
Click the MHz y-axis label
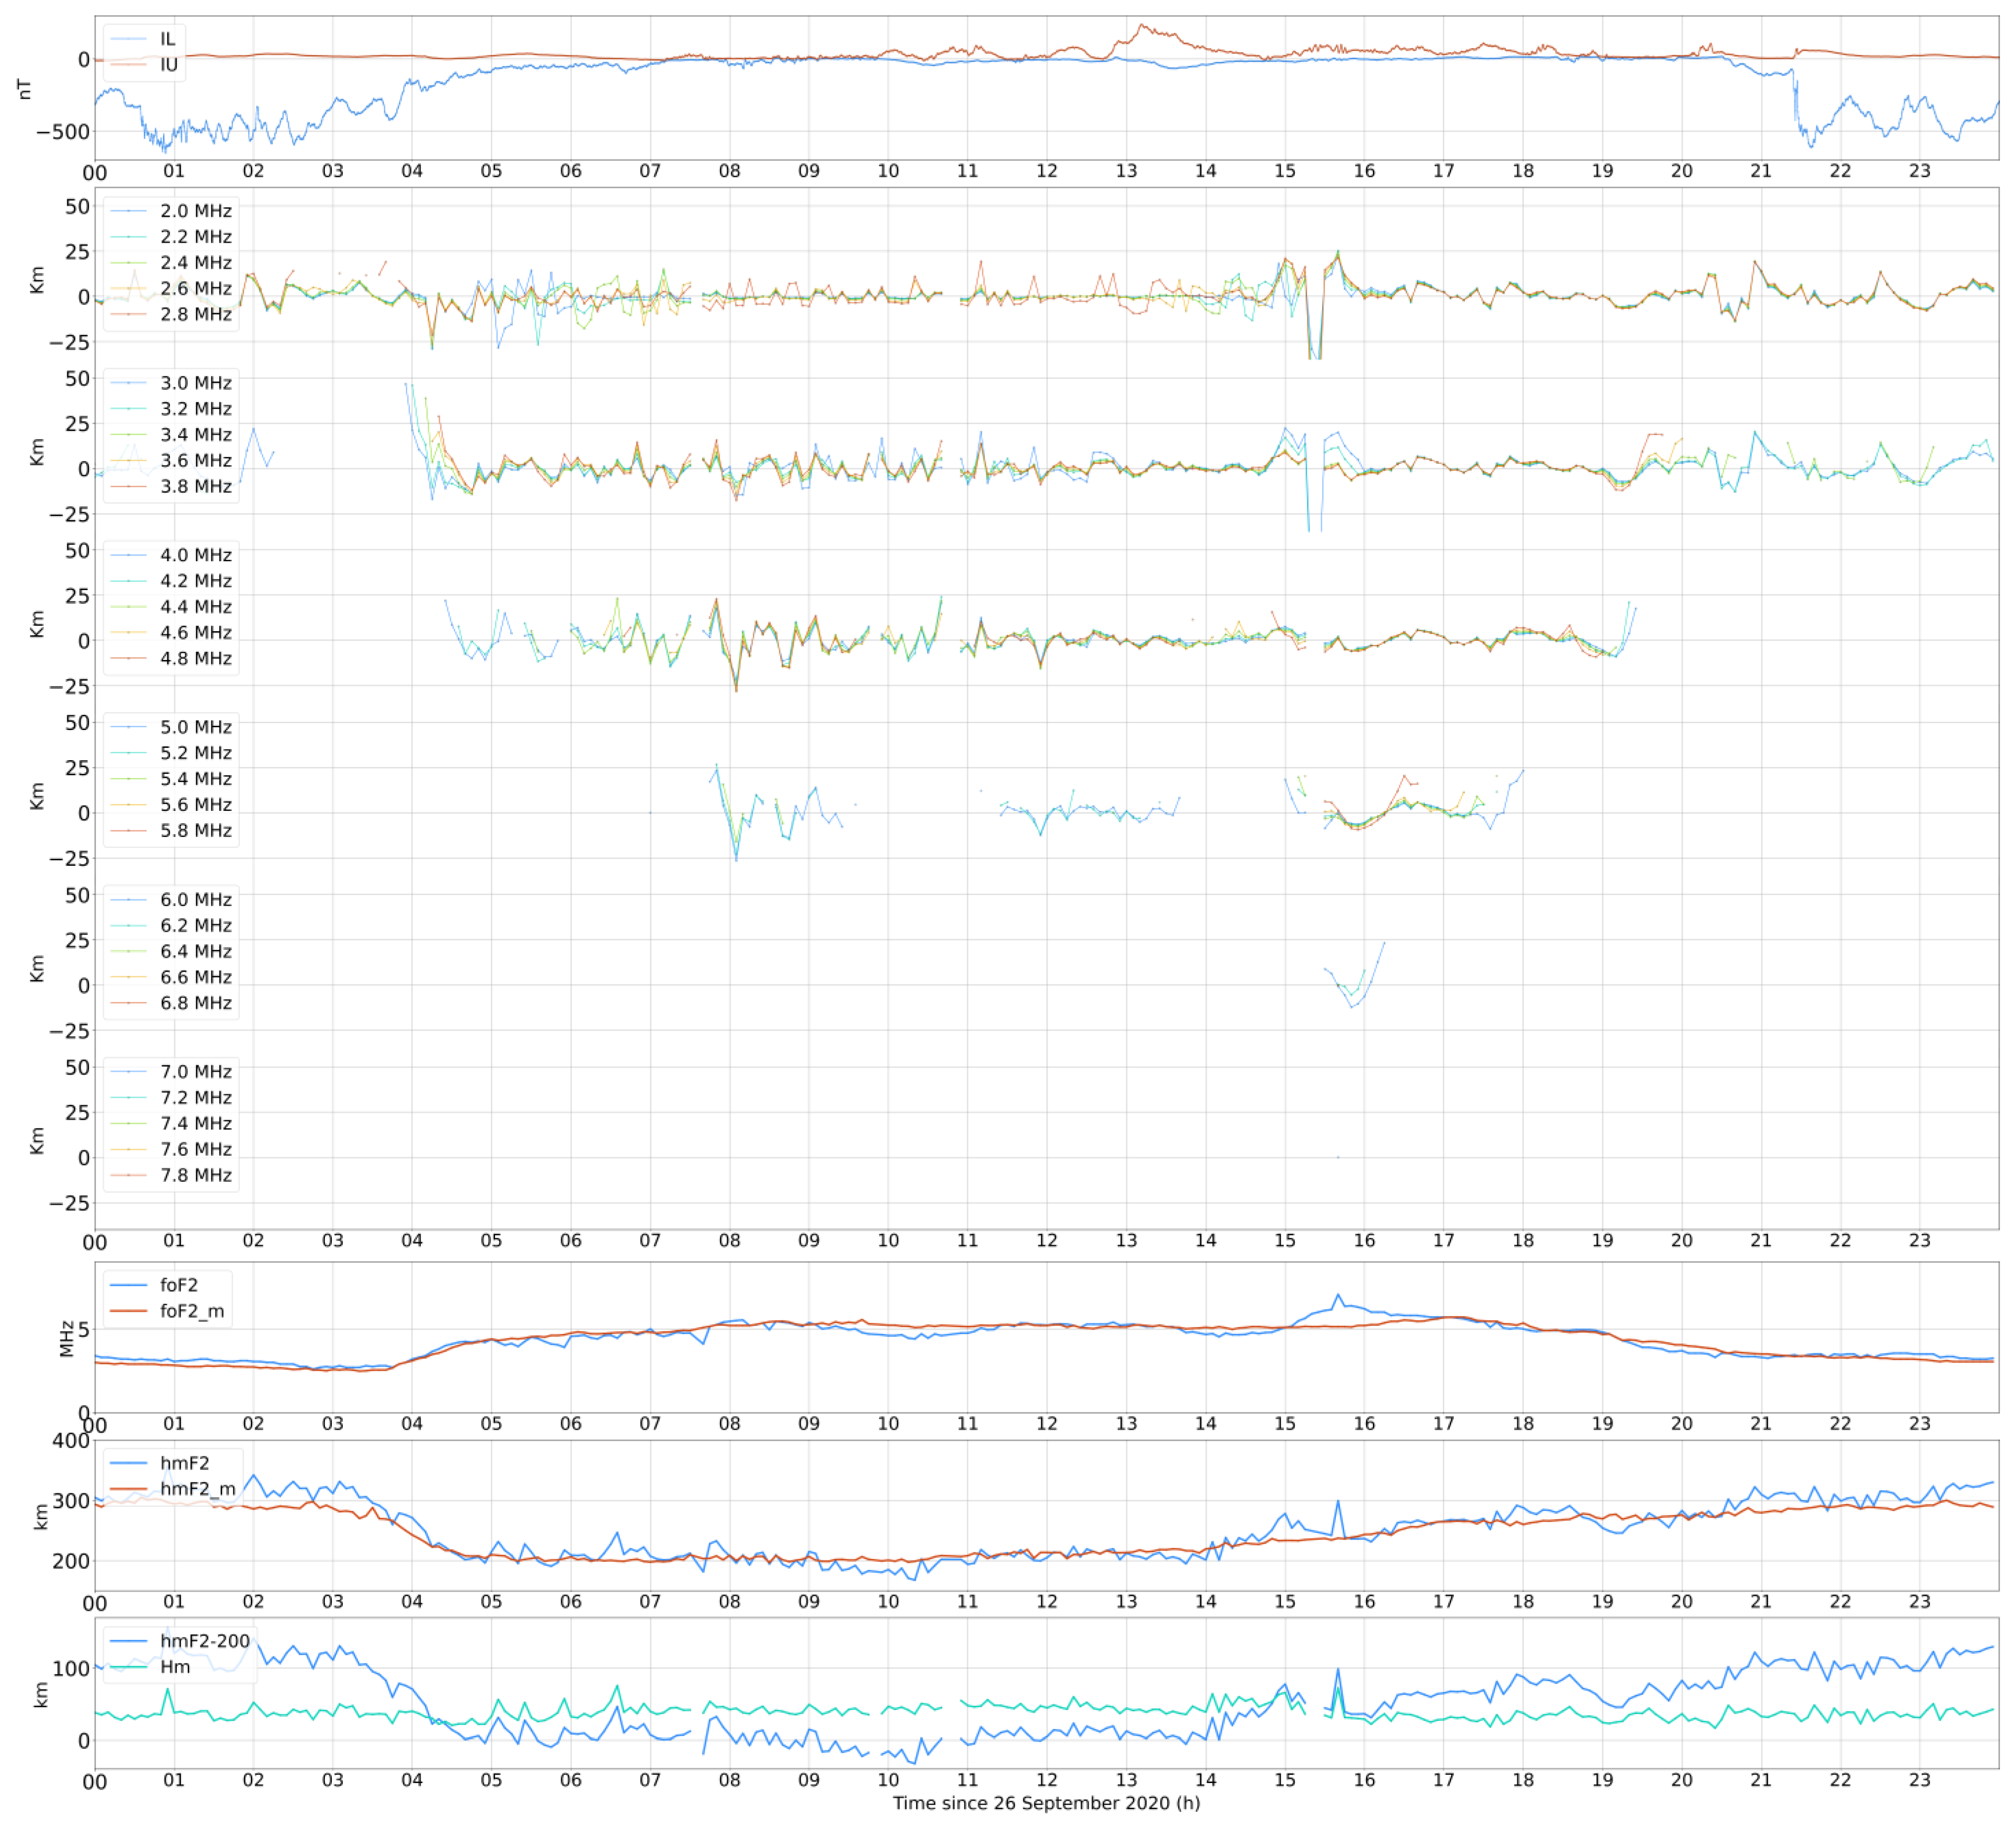point(67,1338)
